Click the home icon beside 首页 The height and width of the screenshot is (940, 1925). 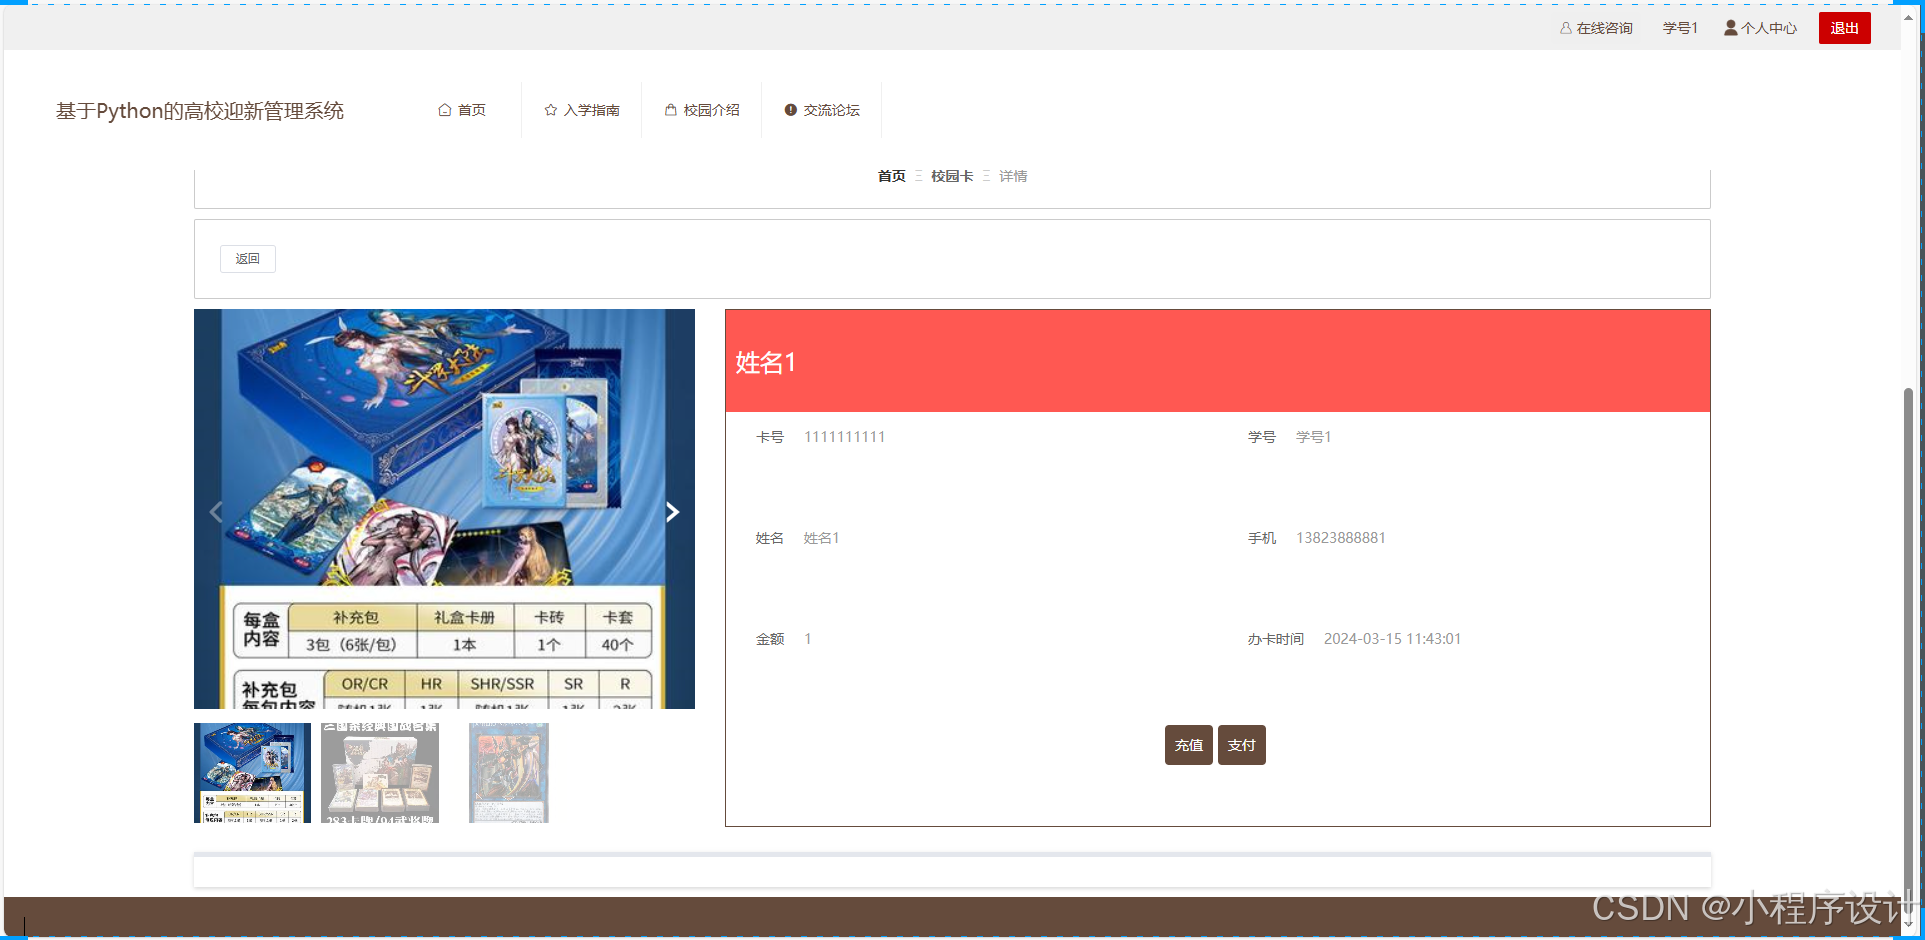(444, 110)
